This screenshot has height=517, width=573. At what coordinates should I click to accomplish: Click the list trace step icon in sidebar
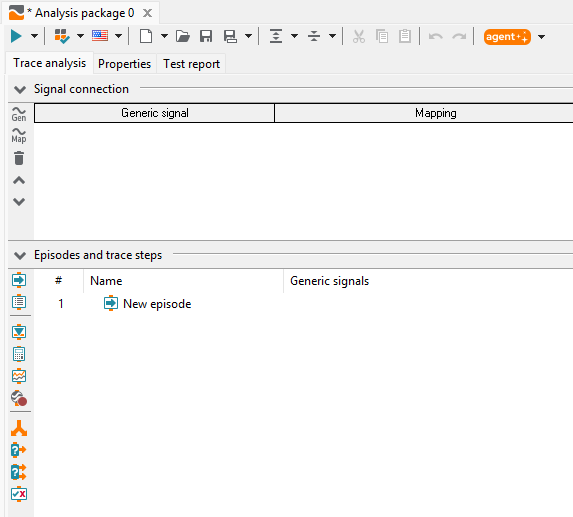point(19,302)
